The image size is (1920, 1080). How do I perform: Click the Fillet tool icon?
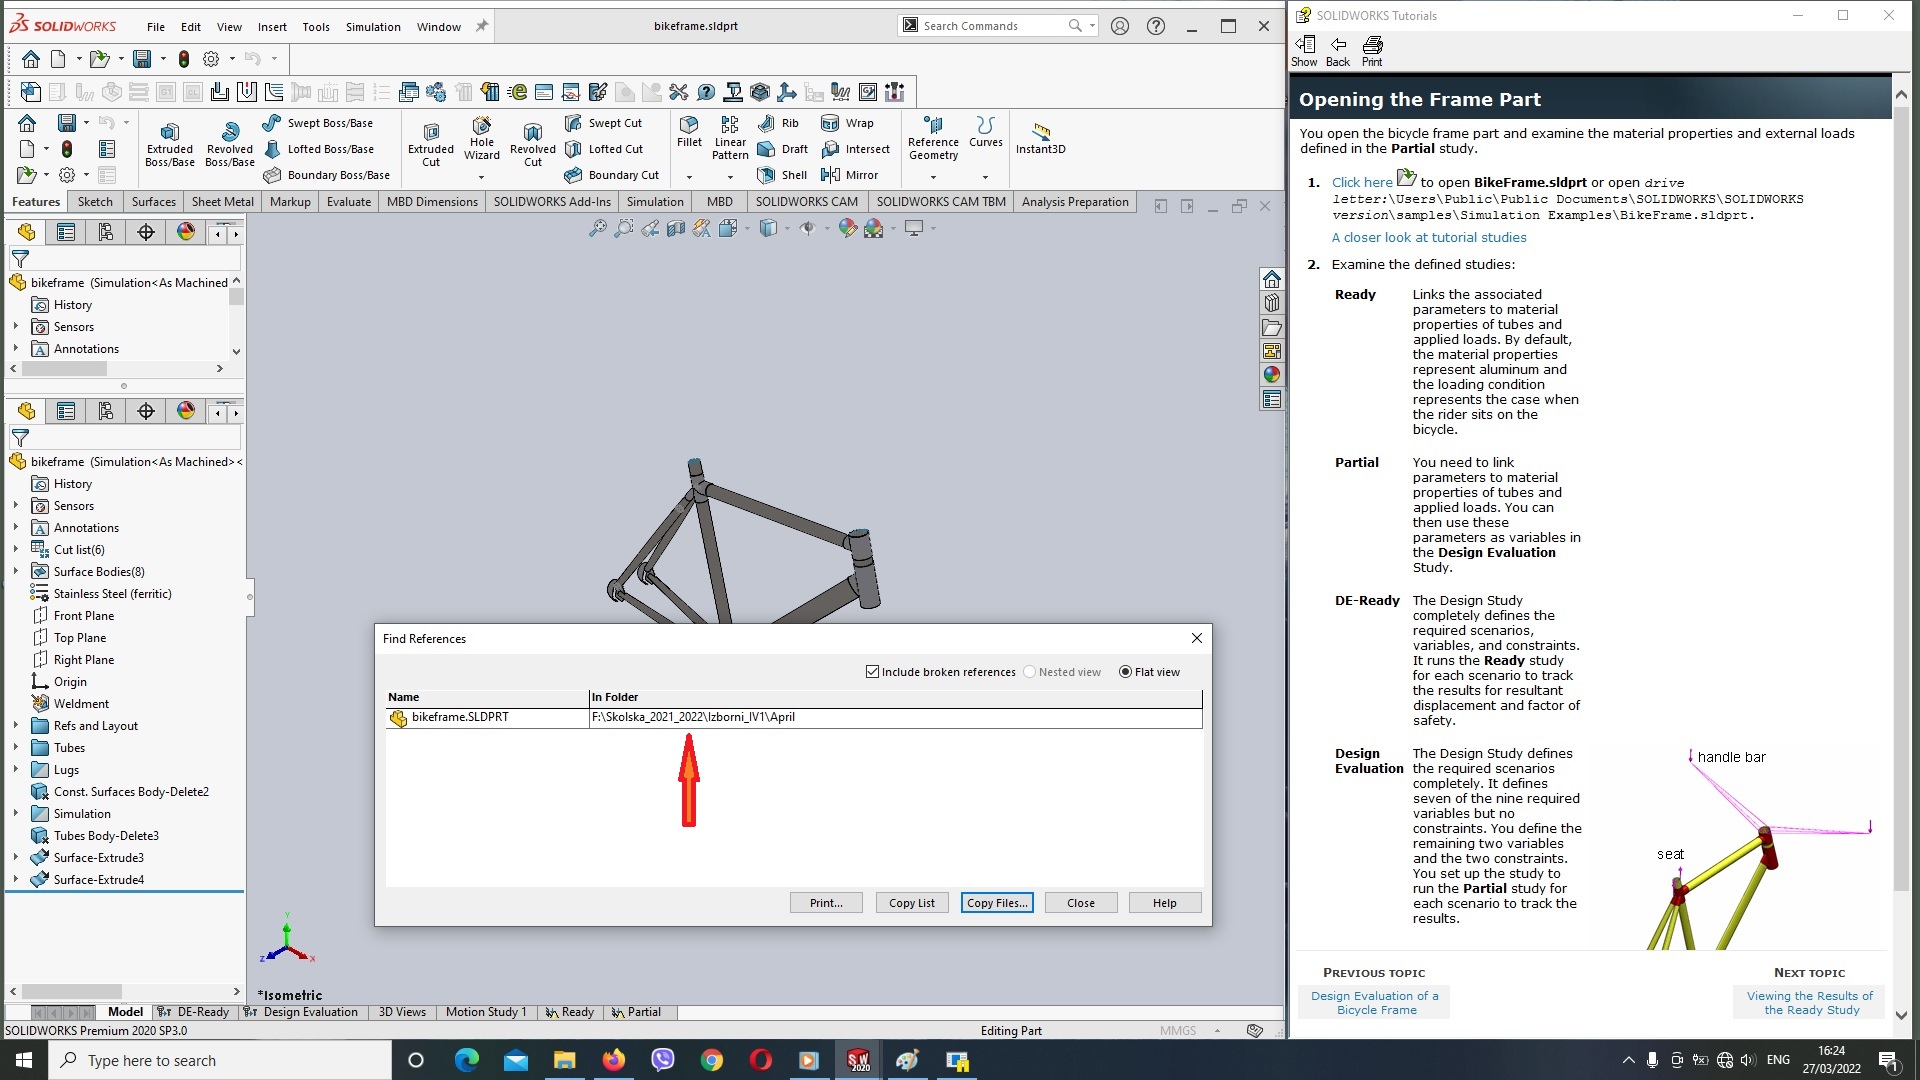click(686, 131)
